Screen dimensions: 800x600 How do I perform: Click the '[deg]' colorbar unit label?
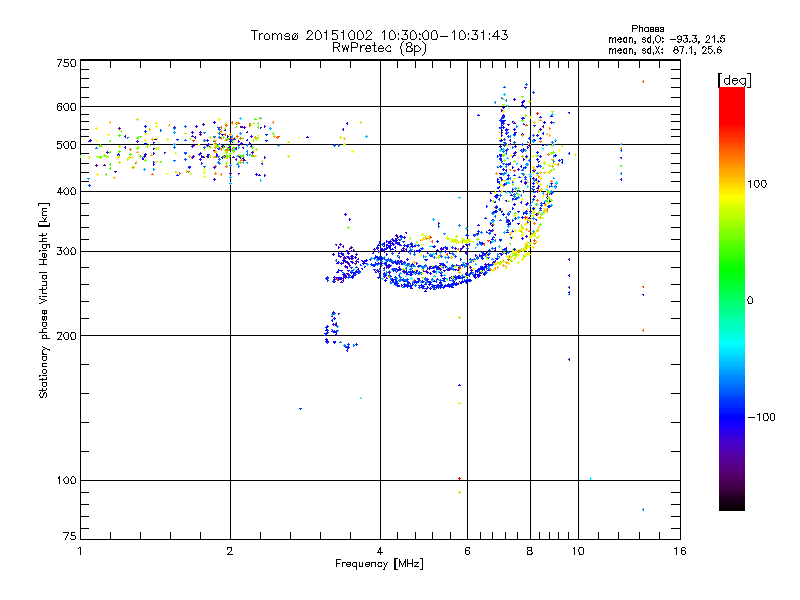[x=734, y=80]
